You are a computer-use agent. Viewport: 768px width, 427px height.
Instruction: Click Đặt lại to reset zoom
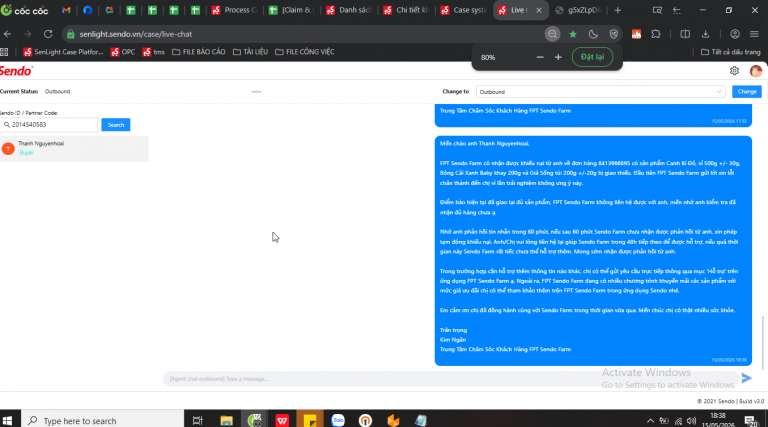tap(592, 57)
